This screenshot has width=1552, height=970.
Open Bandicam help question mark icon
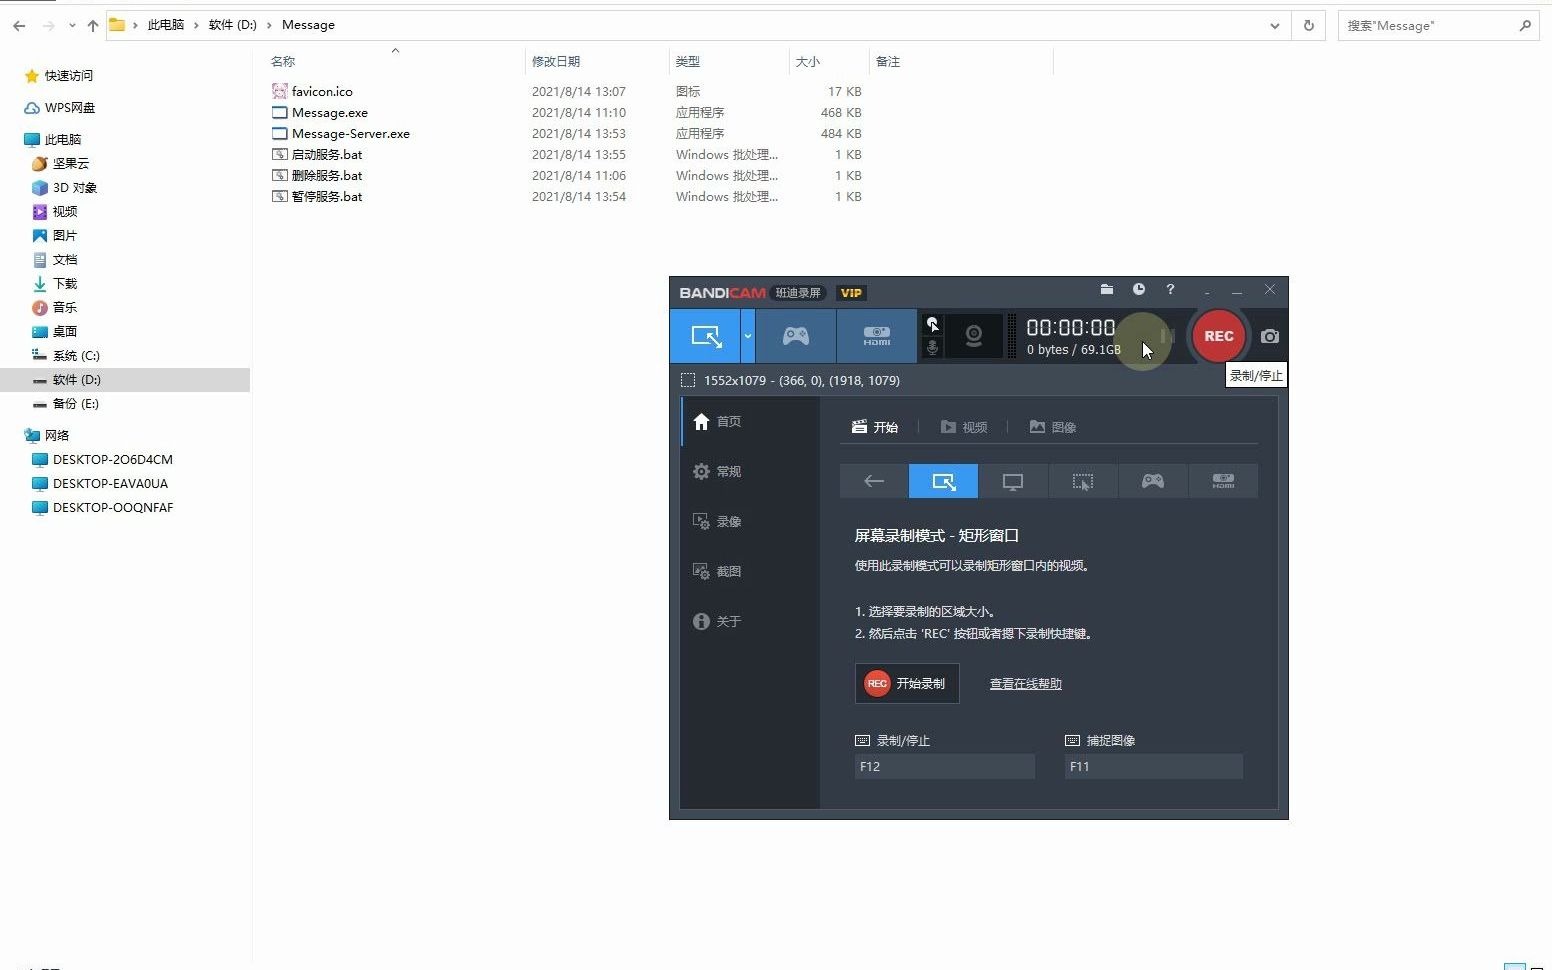coord(1170,289)
